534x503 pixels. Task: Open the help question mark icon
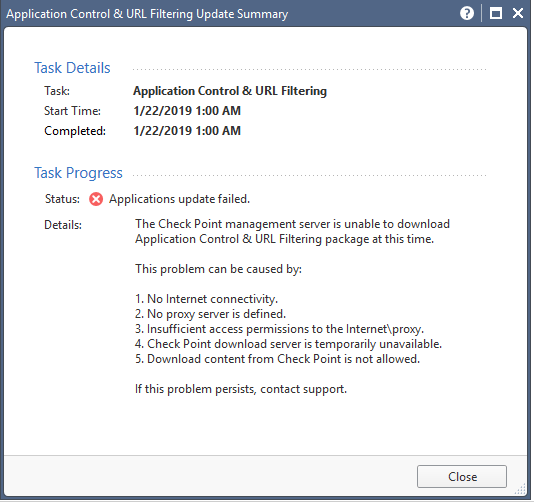(x=467, y=14)
